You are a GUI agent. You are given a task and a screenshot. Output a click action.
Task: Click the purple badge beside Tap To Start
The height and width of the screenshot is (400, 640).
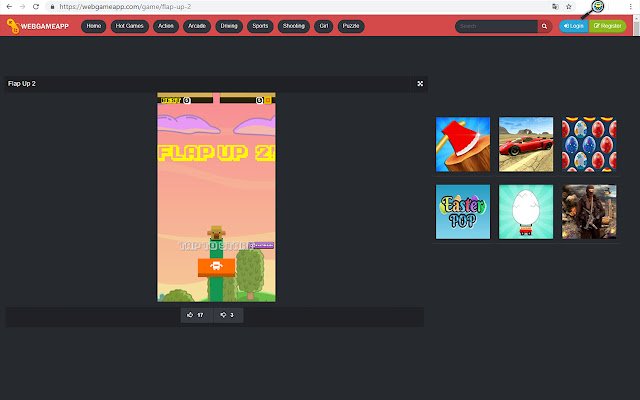click(x=262, y=245)
